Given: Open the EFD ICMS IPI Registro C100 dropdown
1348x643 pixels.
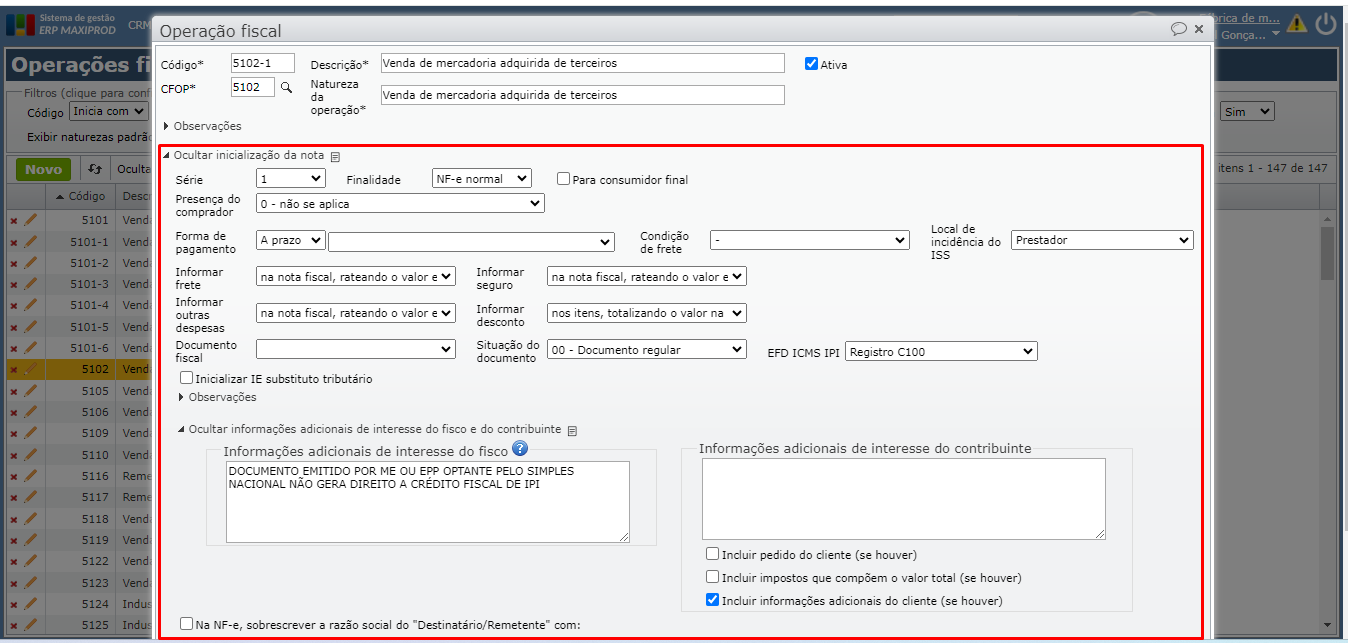Looking at the screenshot, I should [x=941, y=351].
